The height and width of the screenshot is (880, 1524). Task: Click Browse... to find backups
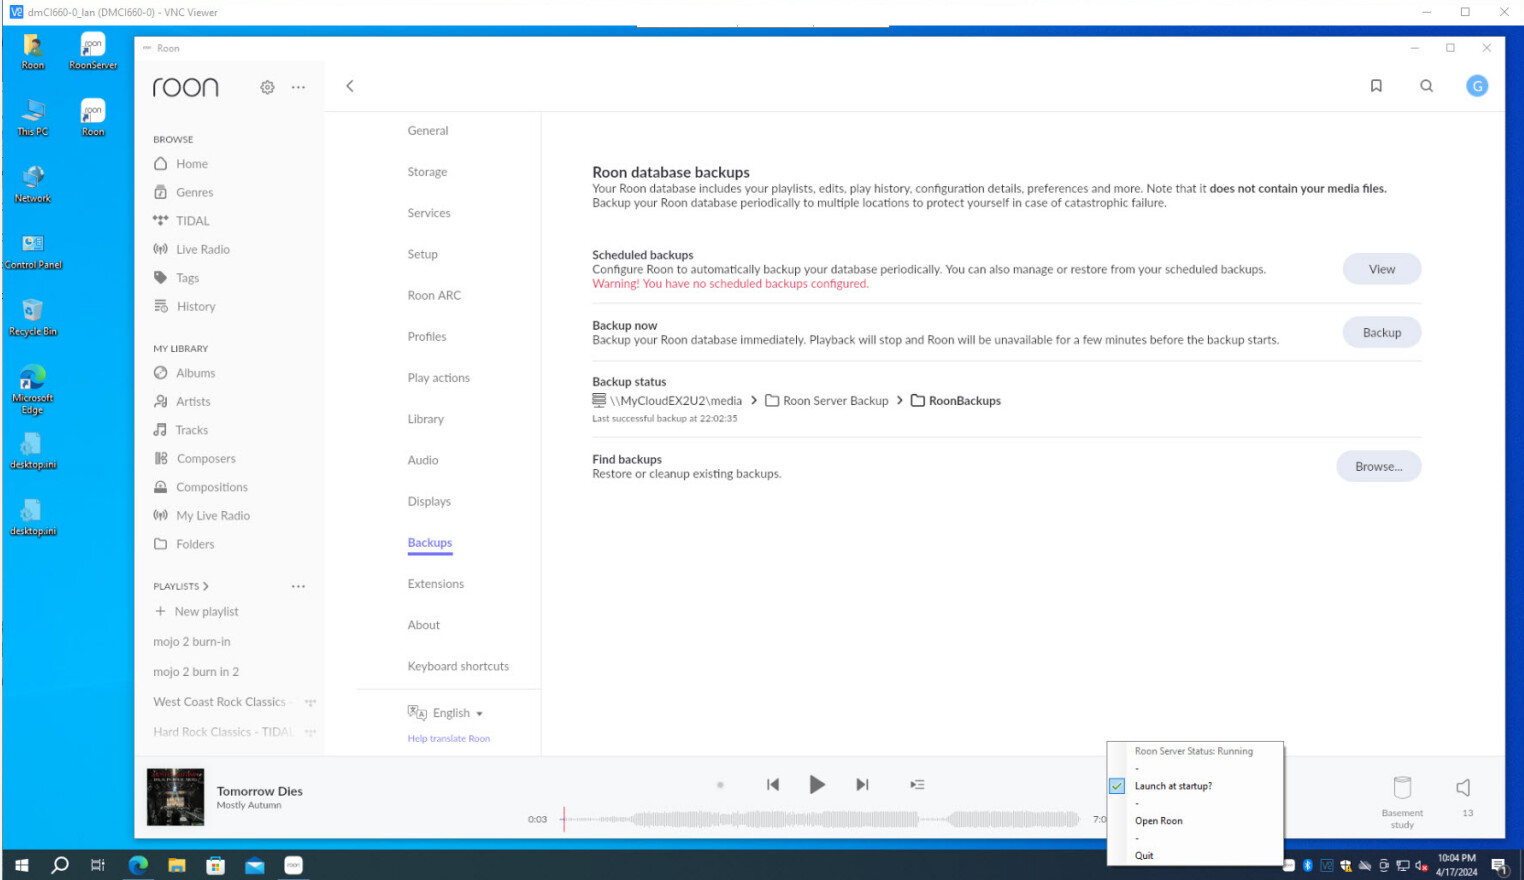pyautogui.click(x=1378, y=466)
